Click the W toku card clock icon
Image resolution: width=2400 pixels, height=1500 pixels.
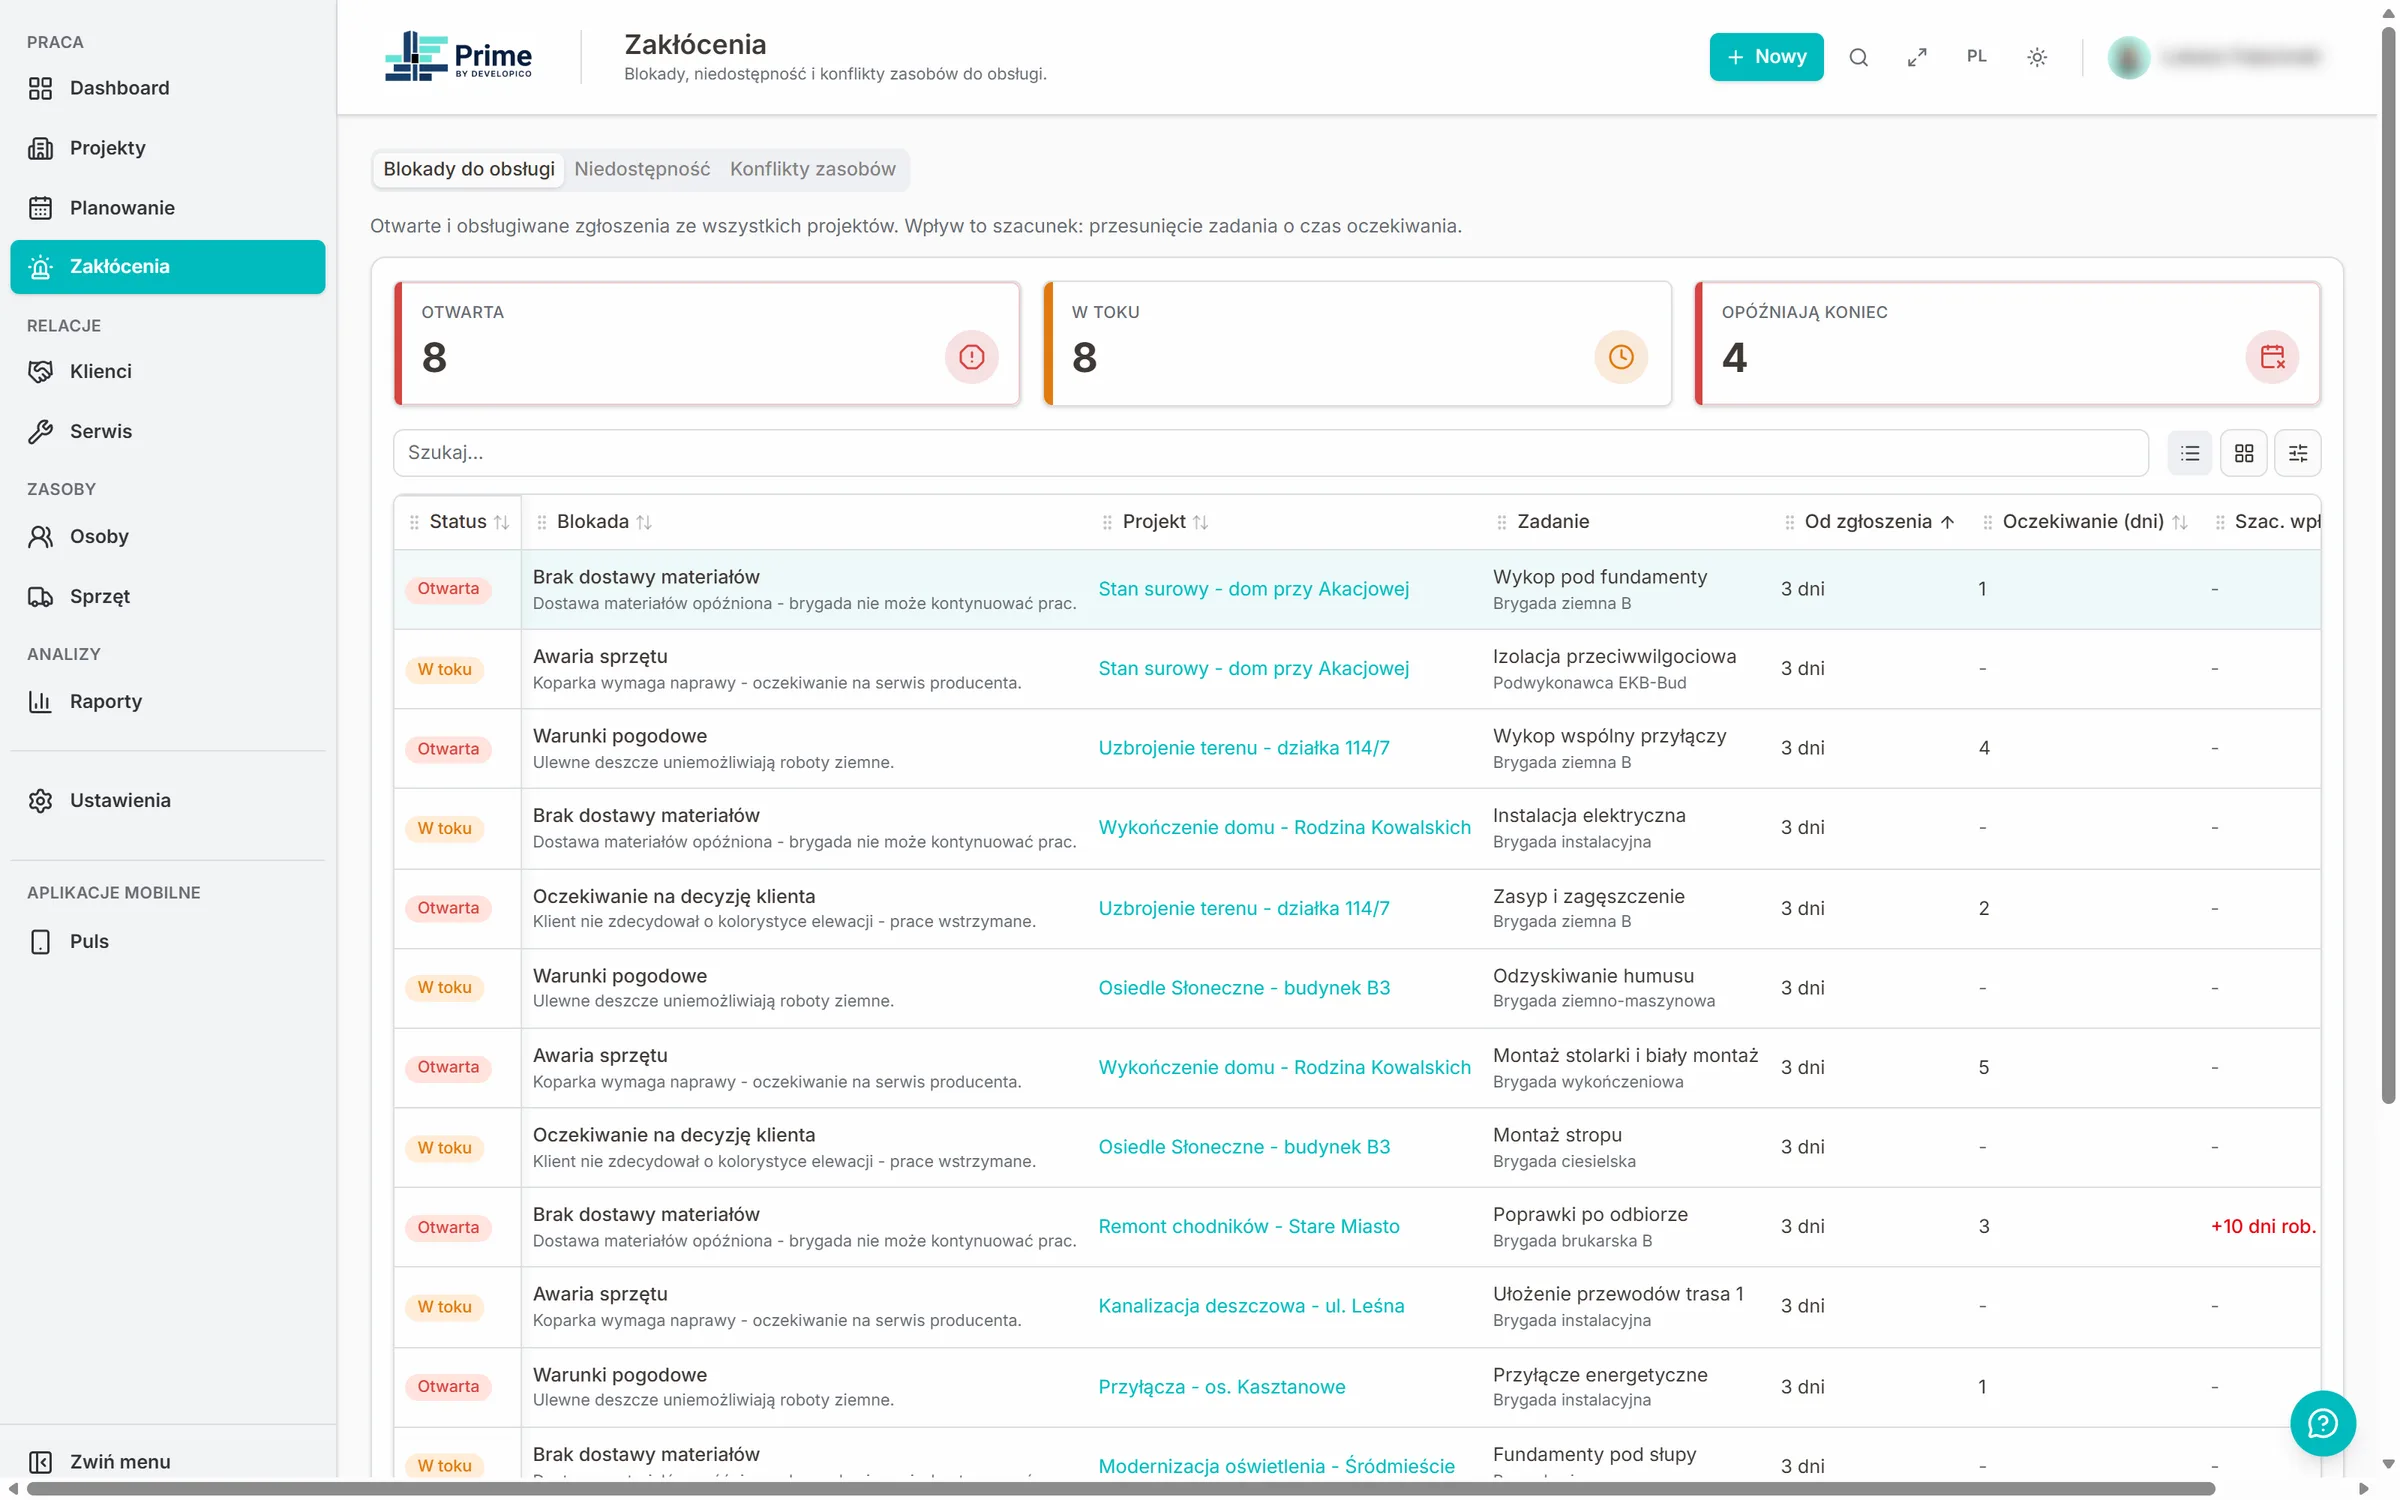pos(1621,357)
